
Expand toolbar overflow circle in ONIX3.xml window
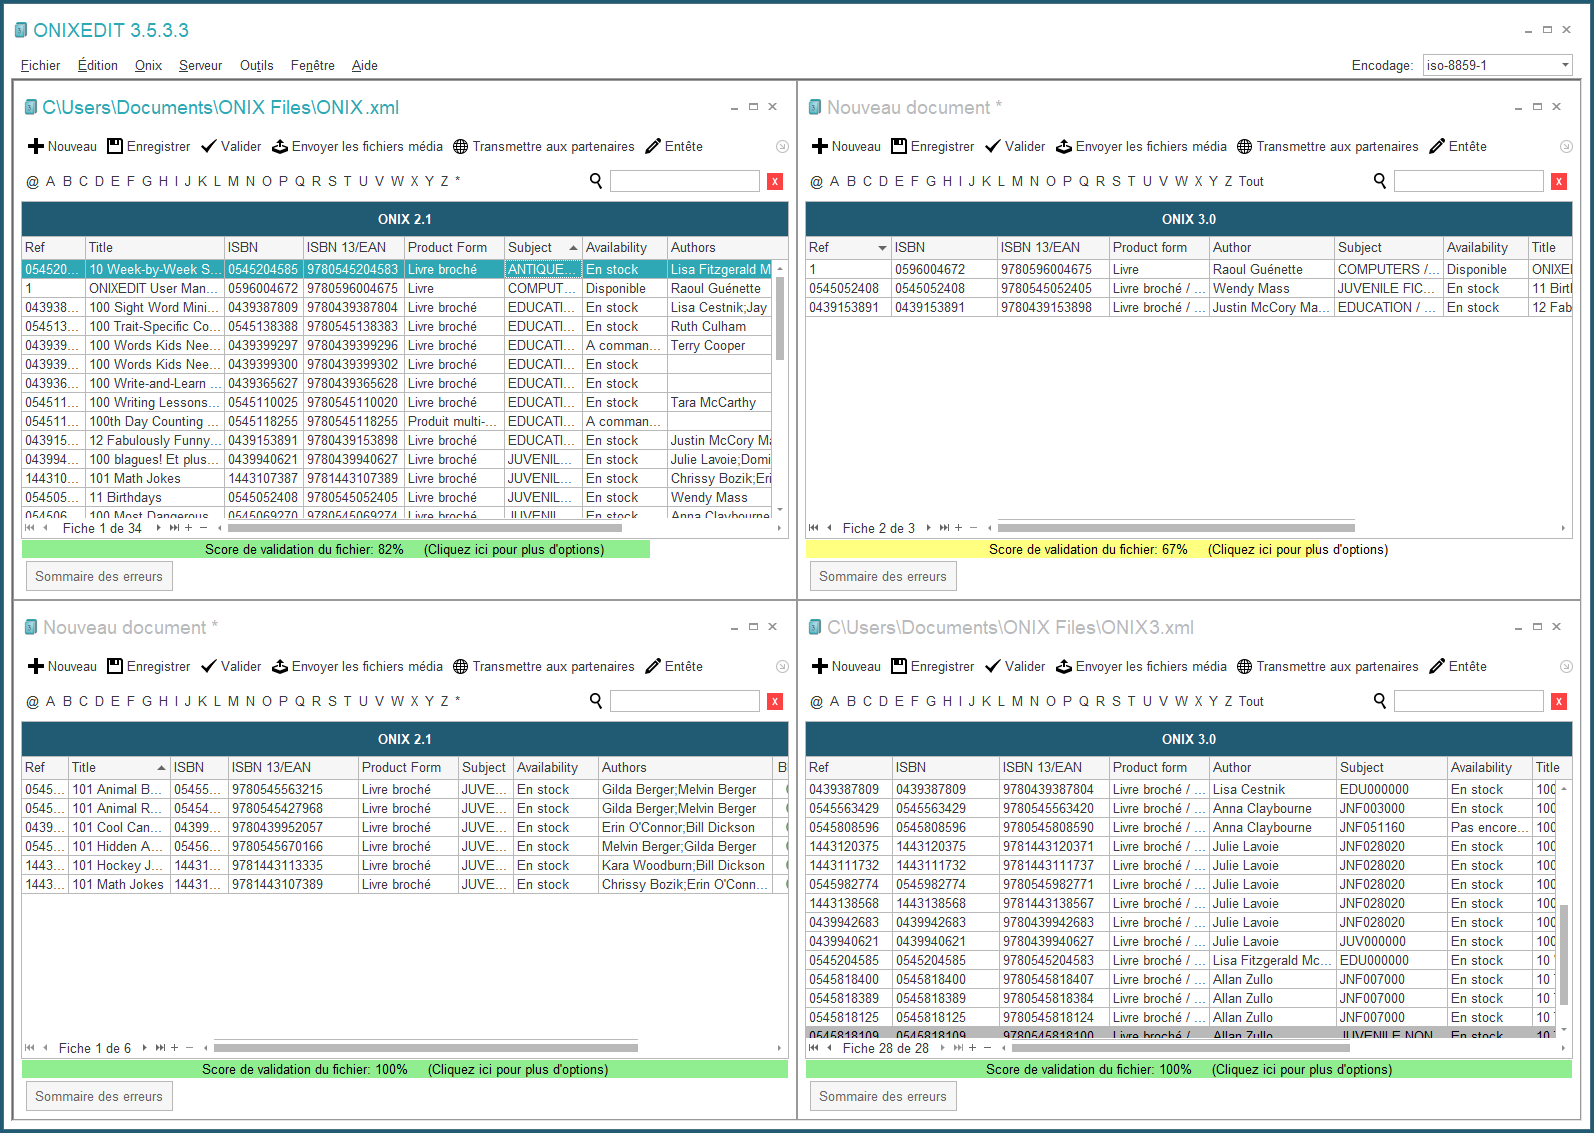(1566, 666)
